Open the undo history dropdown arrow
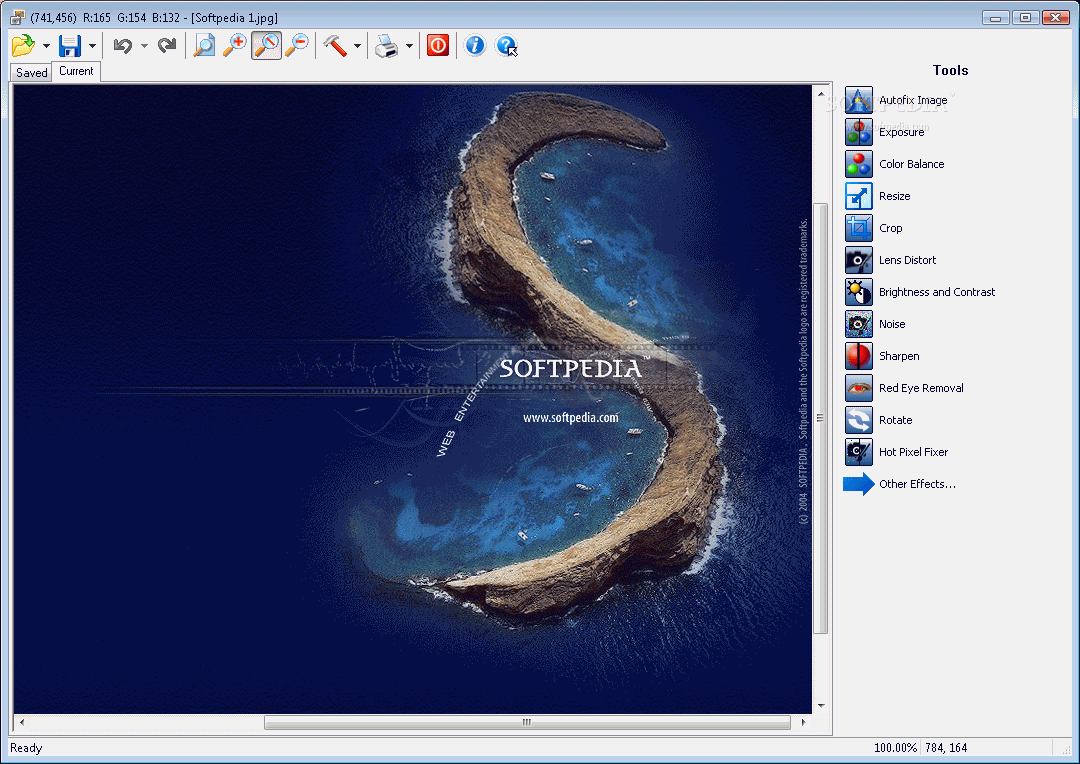This screenshot has width=1080, height=764. click(x=144, y=46)
